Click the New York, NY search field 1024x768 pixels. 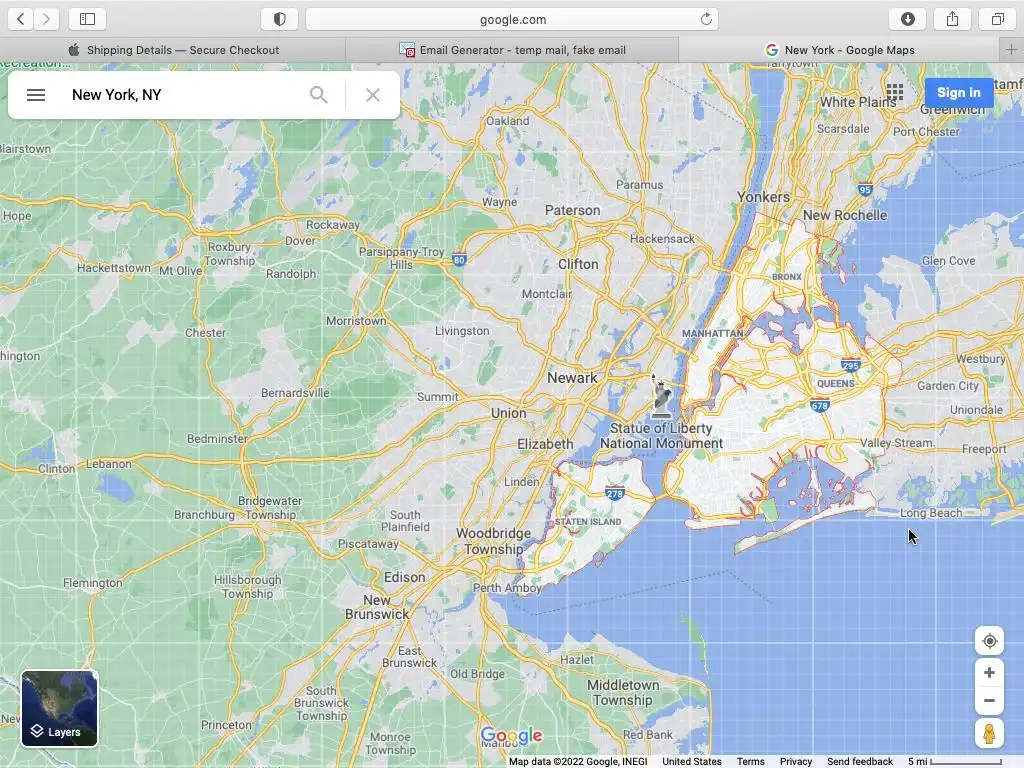tap(183, 95)
